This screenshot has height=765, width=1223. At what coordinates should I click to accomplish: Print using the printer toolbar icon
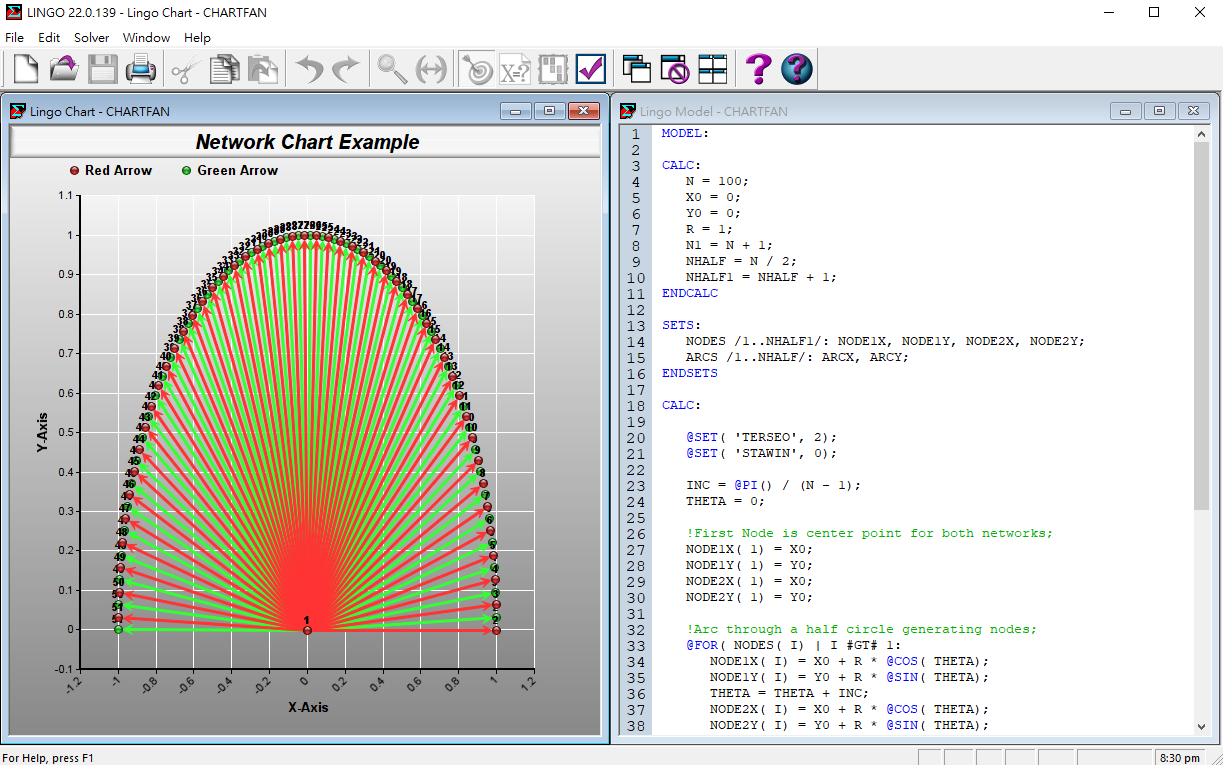[140, 69]
